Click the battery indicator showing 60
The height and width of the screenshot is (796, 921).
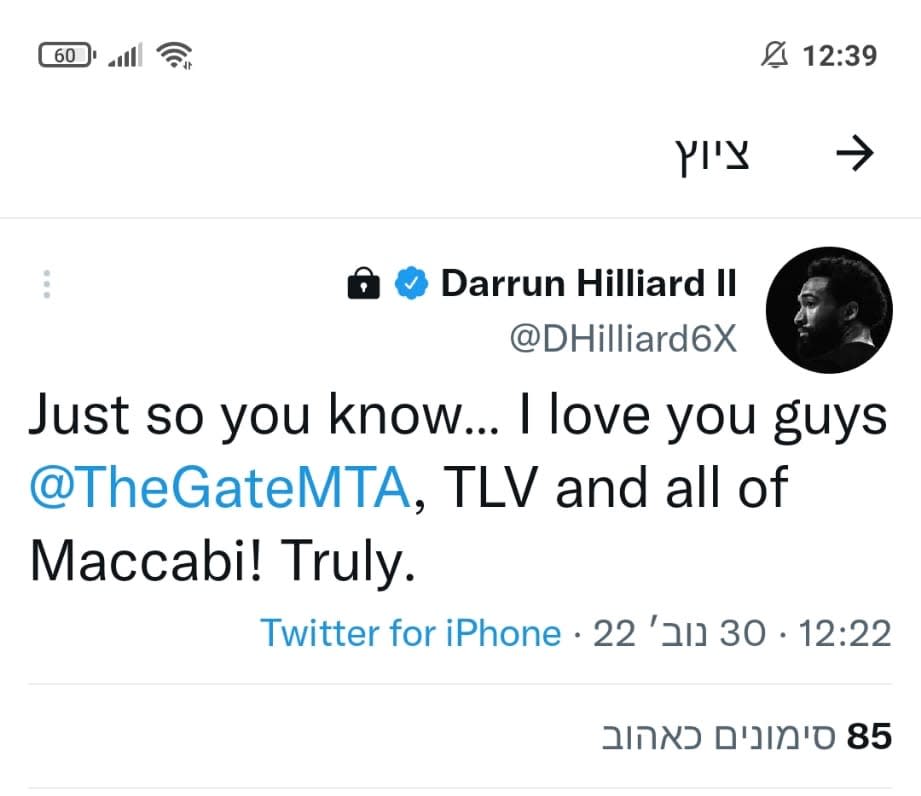(x=67, y=55)
